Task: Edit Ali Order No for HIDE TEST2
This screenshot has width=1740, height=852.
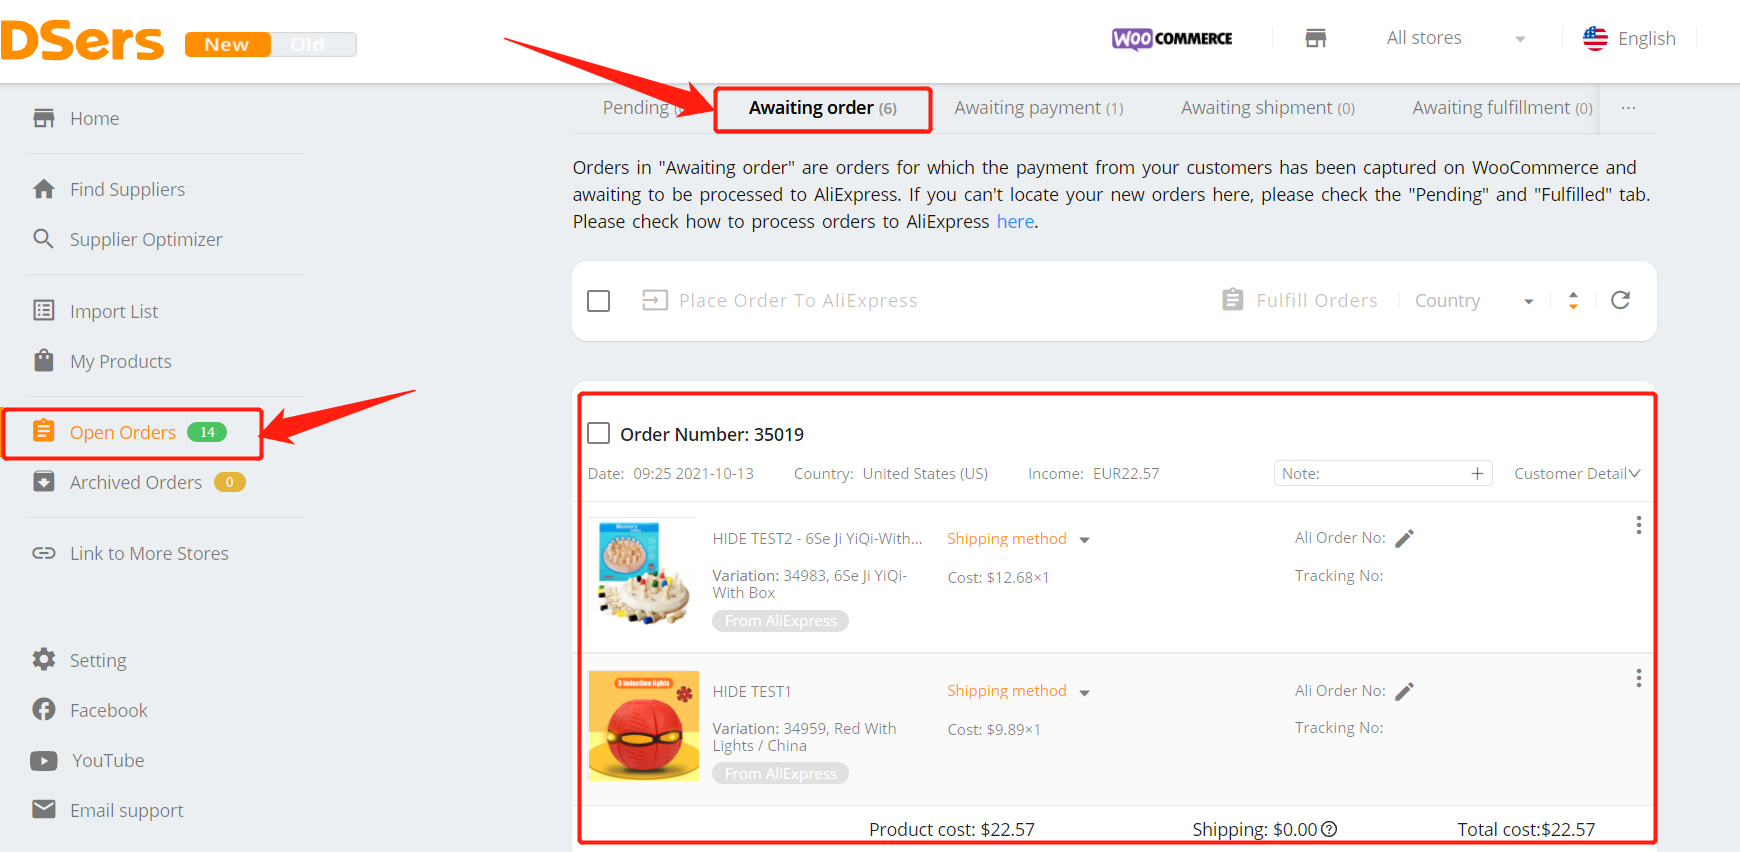Action: click(1404, 538)
